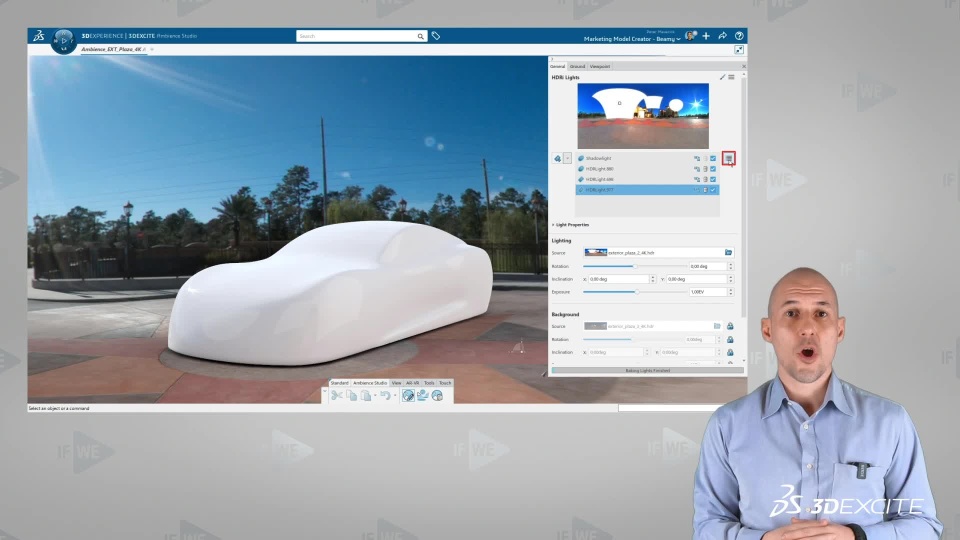Viewport: 960px width, 540px height.
Task: Toggle lock for Background Inclination
Action: tap(730, 352)
